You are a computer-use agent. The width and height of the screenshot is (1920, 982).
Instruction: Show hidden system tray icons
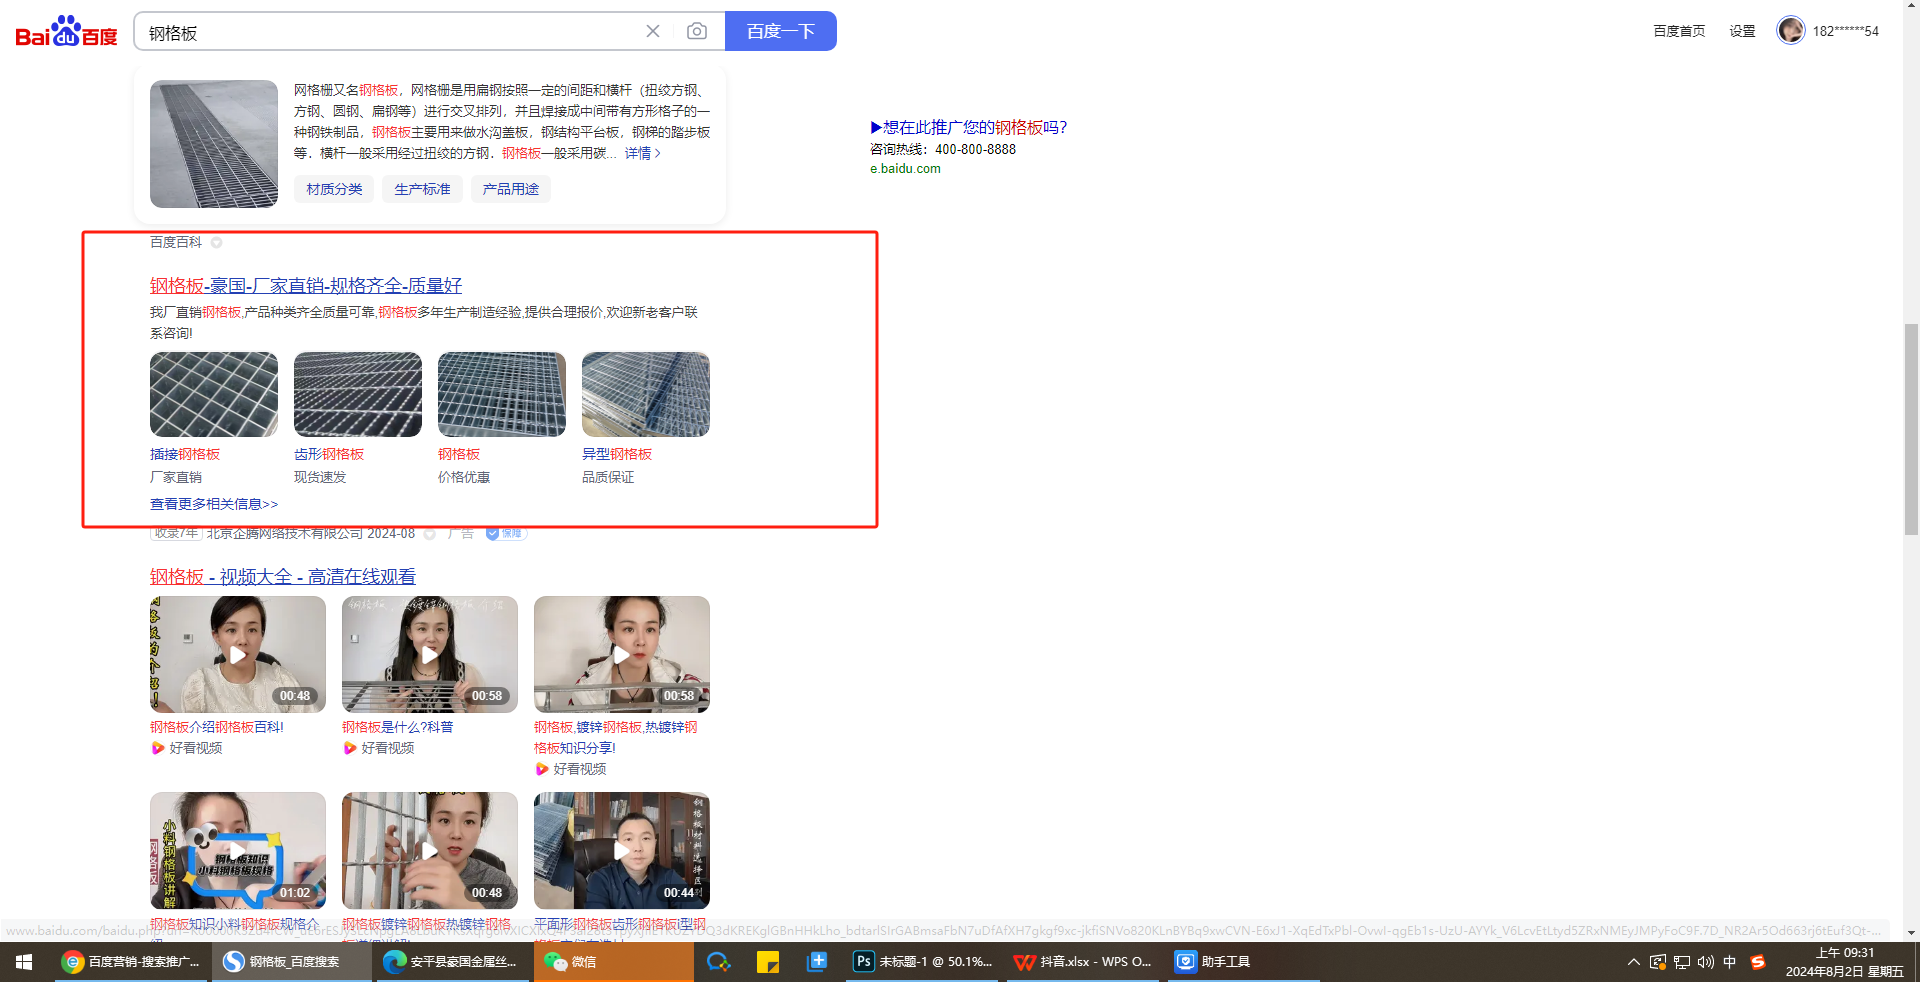pos(1634,962)
